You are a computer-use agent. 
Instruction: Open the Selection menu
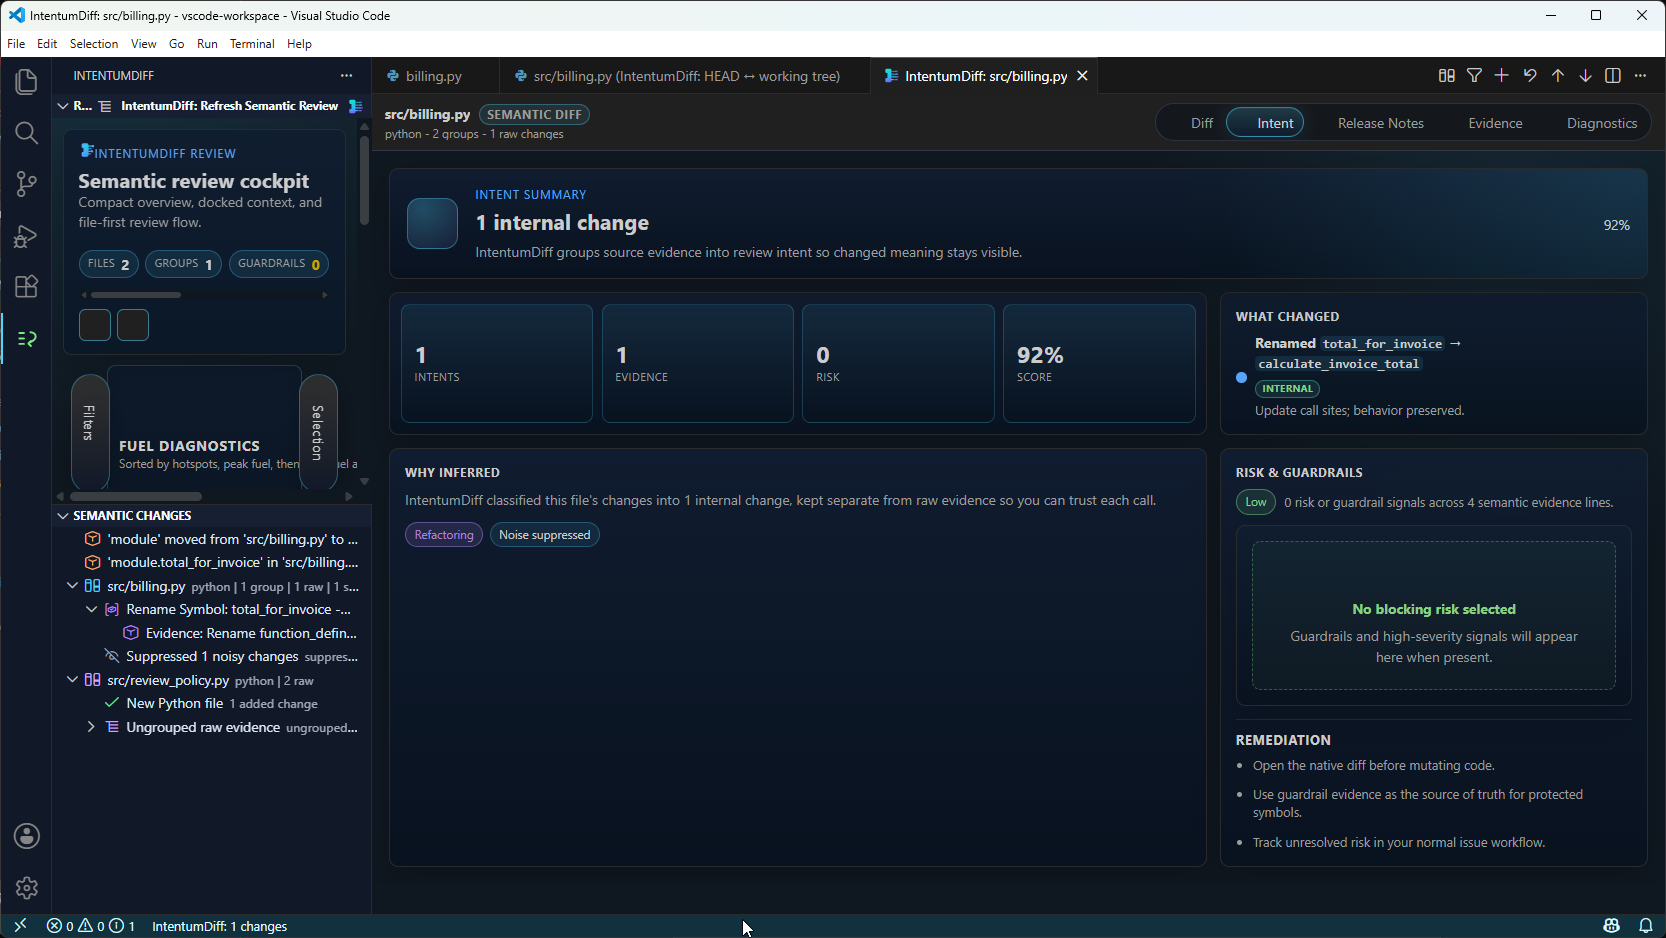click(x=94, y=44)
